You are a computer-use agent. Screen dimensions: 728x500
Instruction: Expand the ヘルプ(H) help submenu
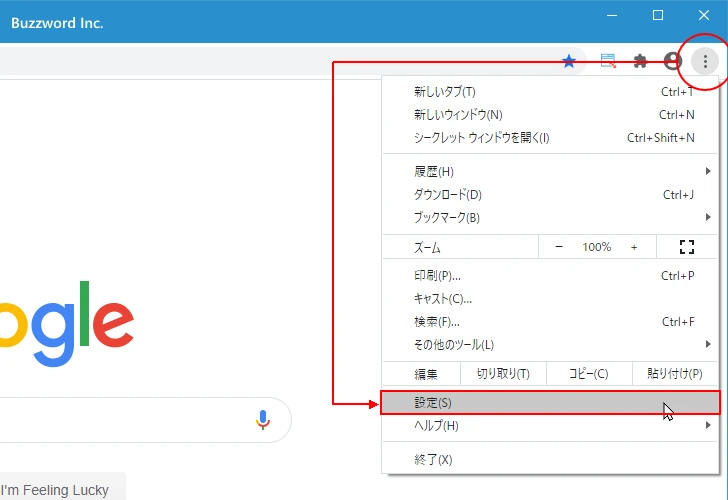coord(550,425)
